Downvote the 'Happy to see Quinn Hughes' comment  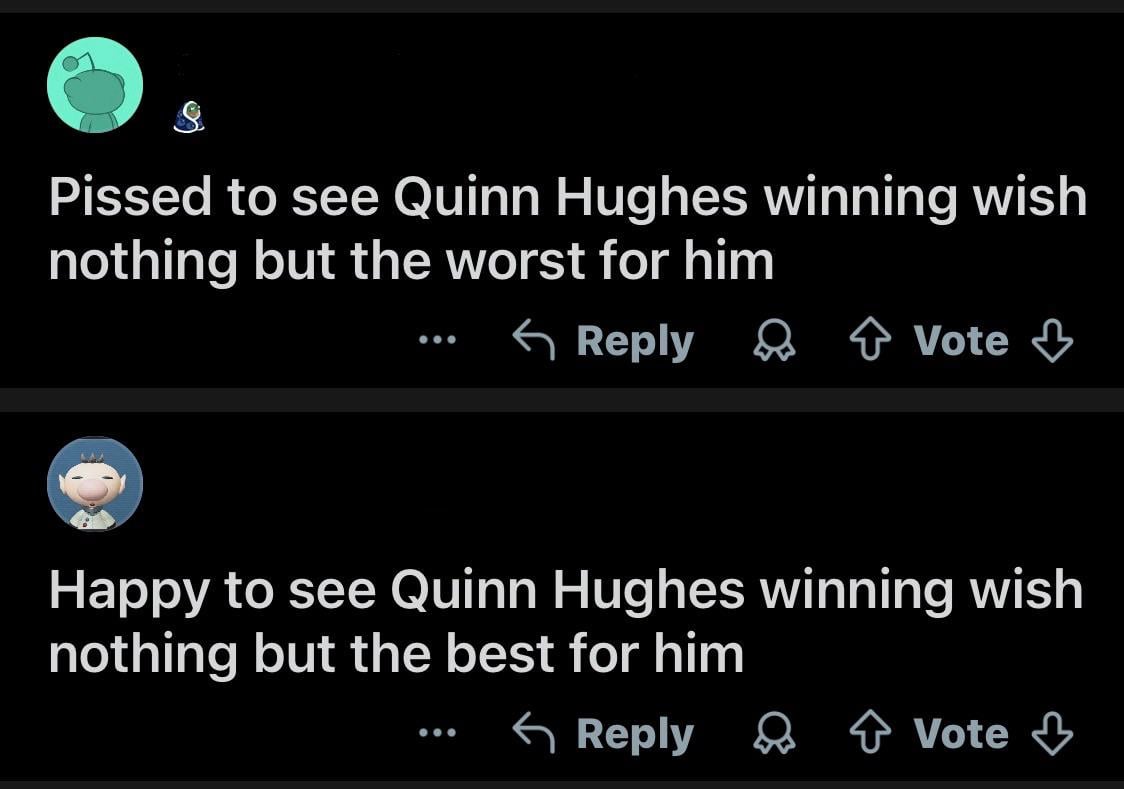pyautogui.click(x=1051, y=735)
